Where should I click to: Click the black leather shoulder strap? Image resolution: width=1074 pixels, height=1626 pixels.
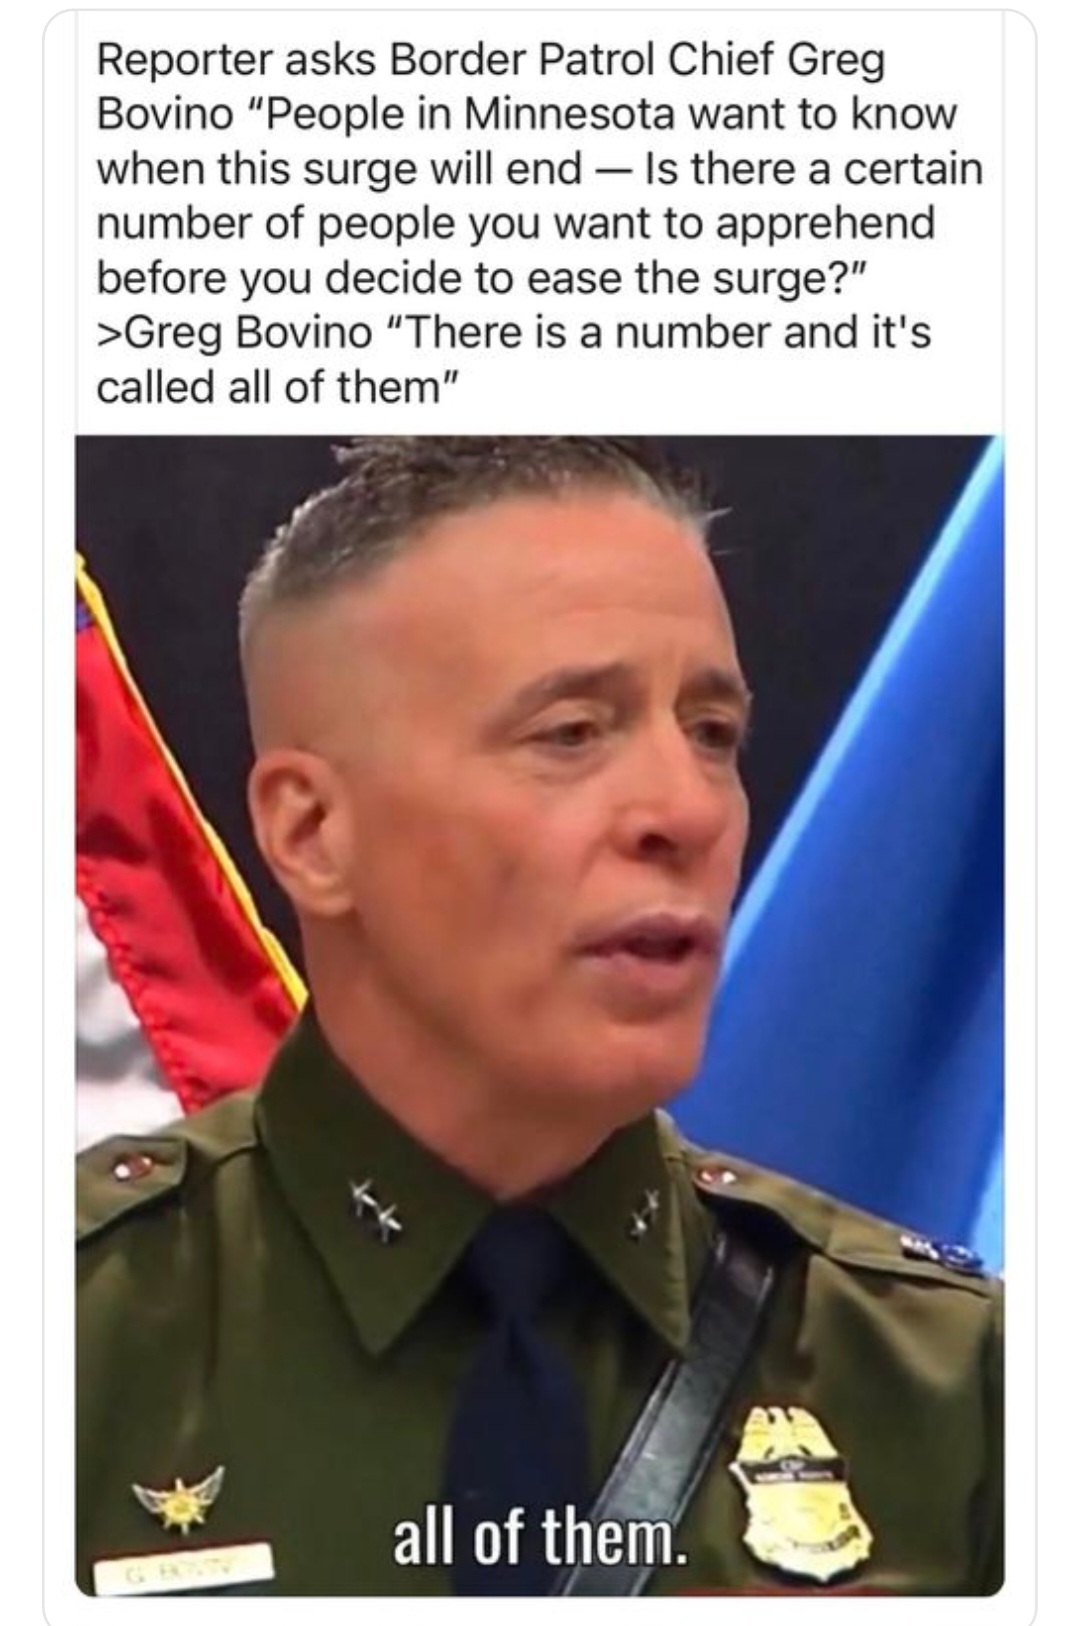(x=680, y=1420)
